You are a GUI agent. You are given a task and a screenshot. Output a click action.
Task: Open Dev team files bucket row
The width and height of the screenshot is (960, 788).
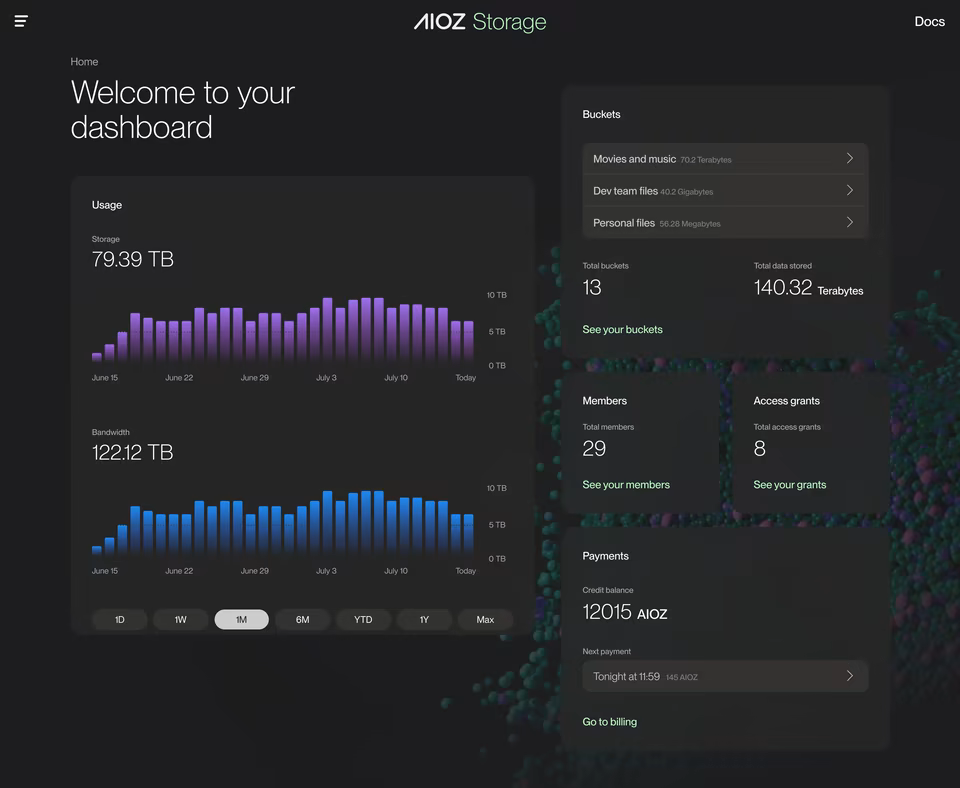[x=725, y=190]
